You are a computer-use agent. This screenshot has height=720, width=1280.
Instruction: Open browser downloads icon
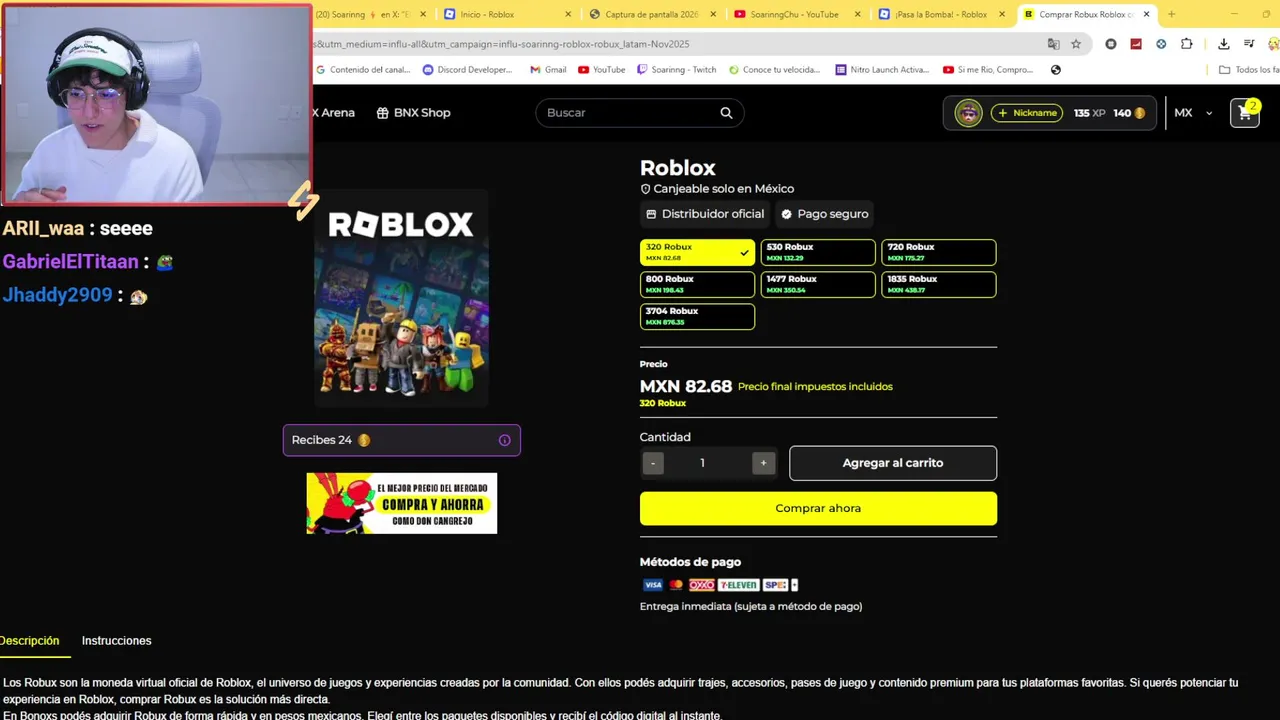pyautogui.click(x=1223, y=44)
